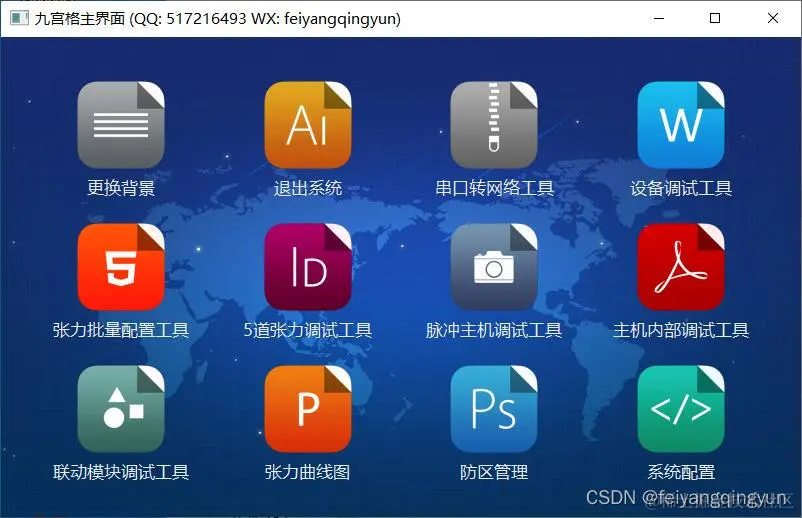Screen dimensions: 802x518
Task: Select the 设备调试工具 label
Action: [681, 188]
